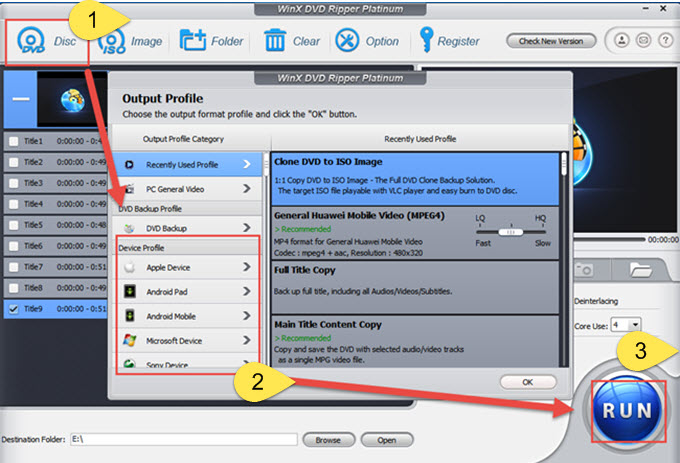This screenshot has height=463, width=680.
Task: Click the Apple Device icon
Action: [x=129, y=267]
